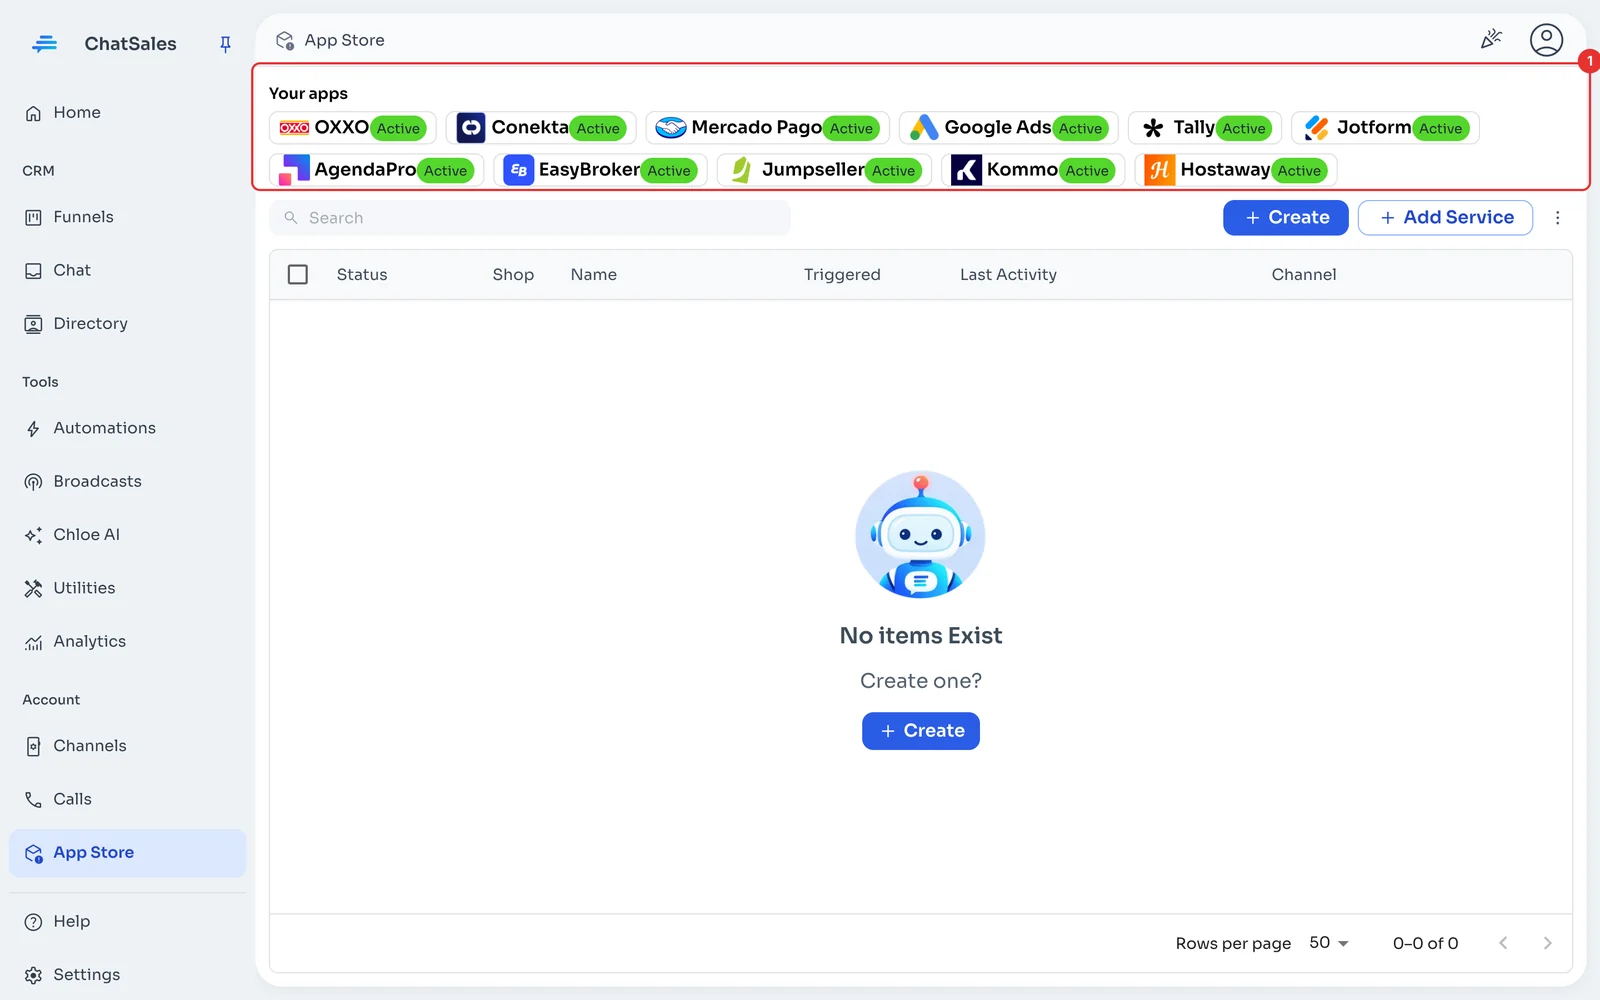Open the Kommo app chip
The image size is (1600, 1000).
[1033, 170]
